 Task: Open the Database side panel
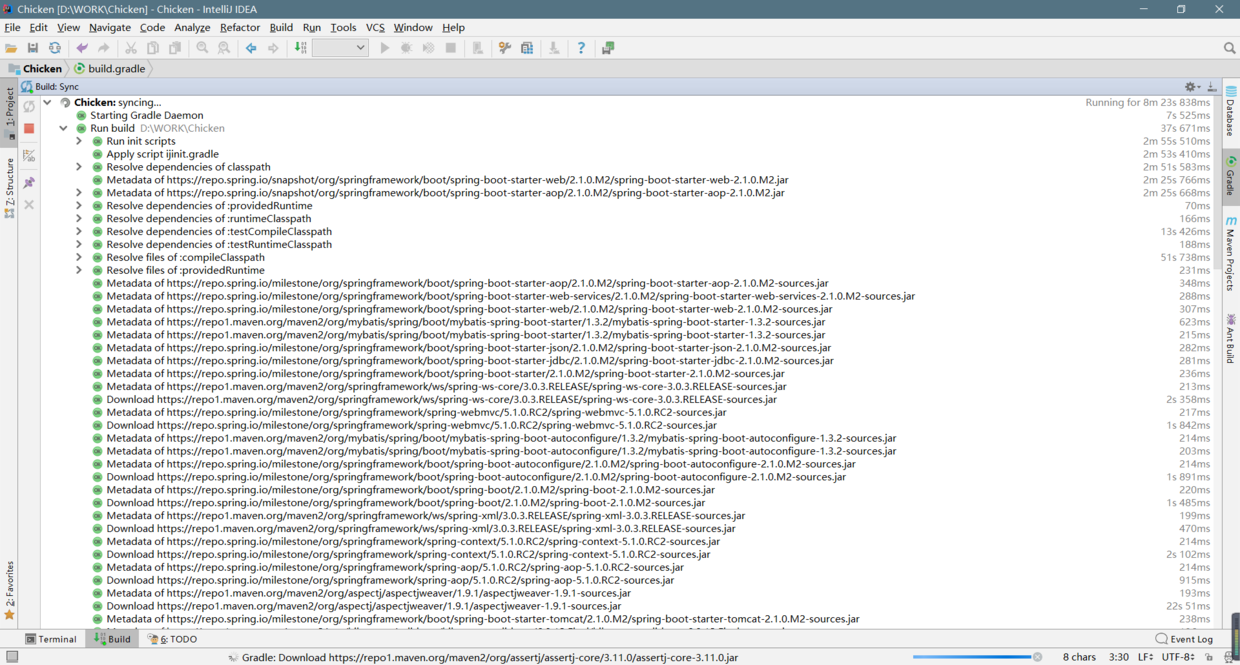pos(1231,111)
